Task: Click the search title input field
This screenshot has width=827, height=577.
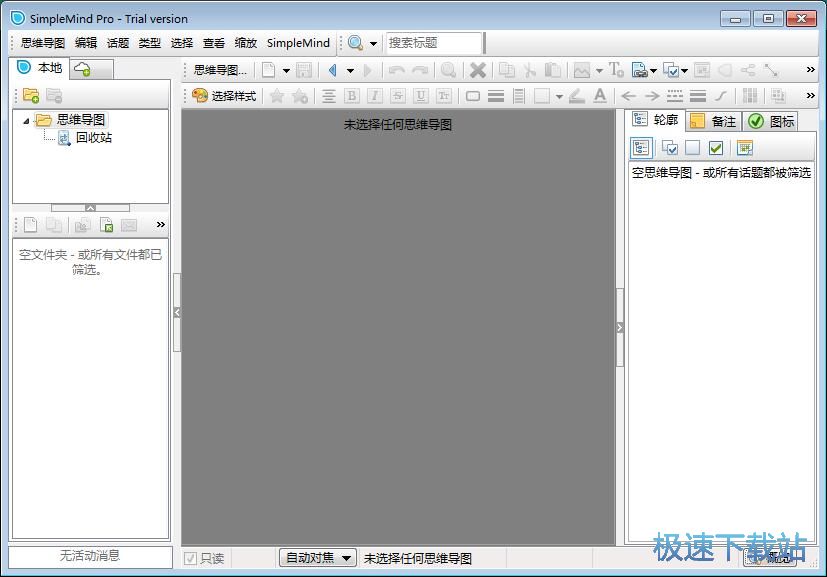Action: click(x=433, y=43)
